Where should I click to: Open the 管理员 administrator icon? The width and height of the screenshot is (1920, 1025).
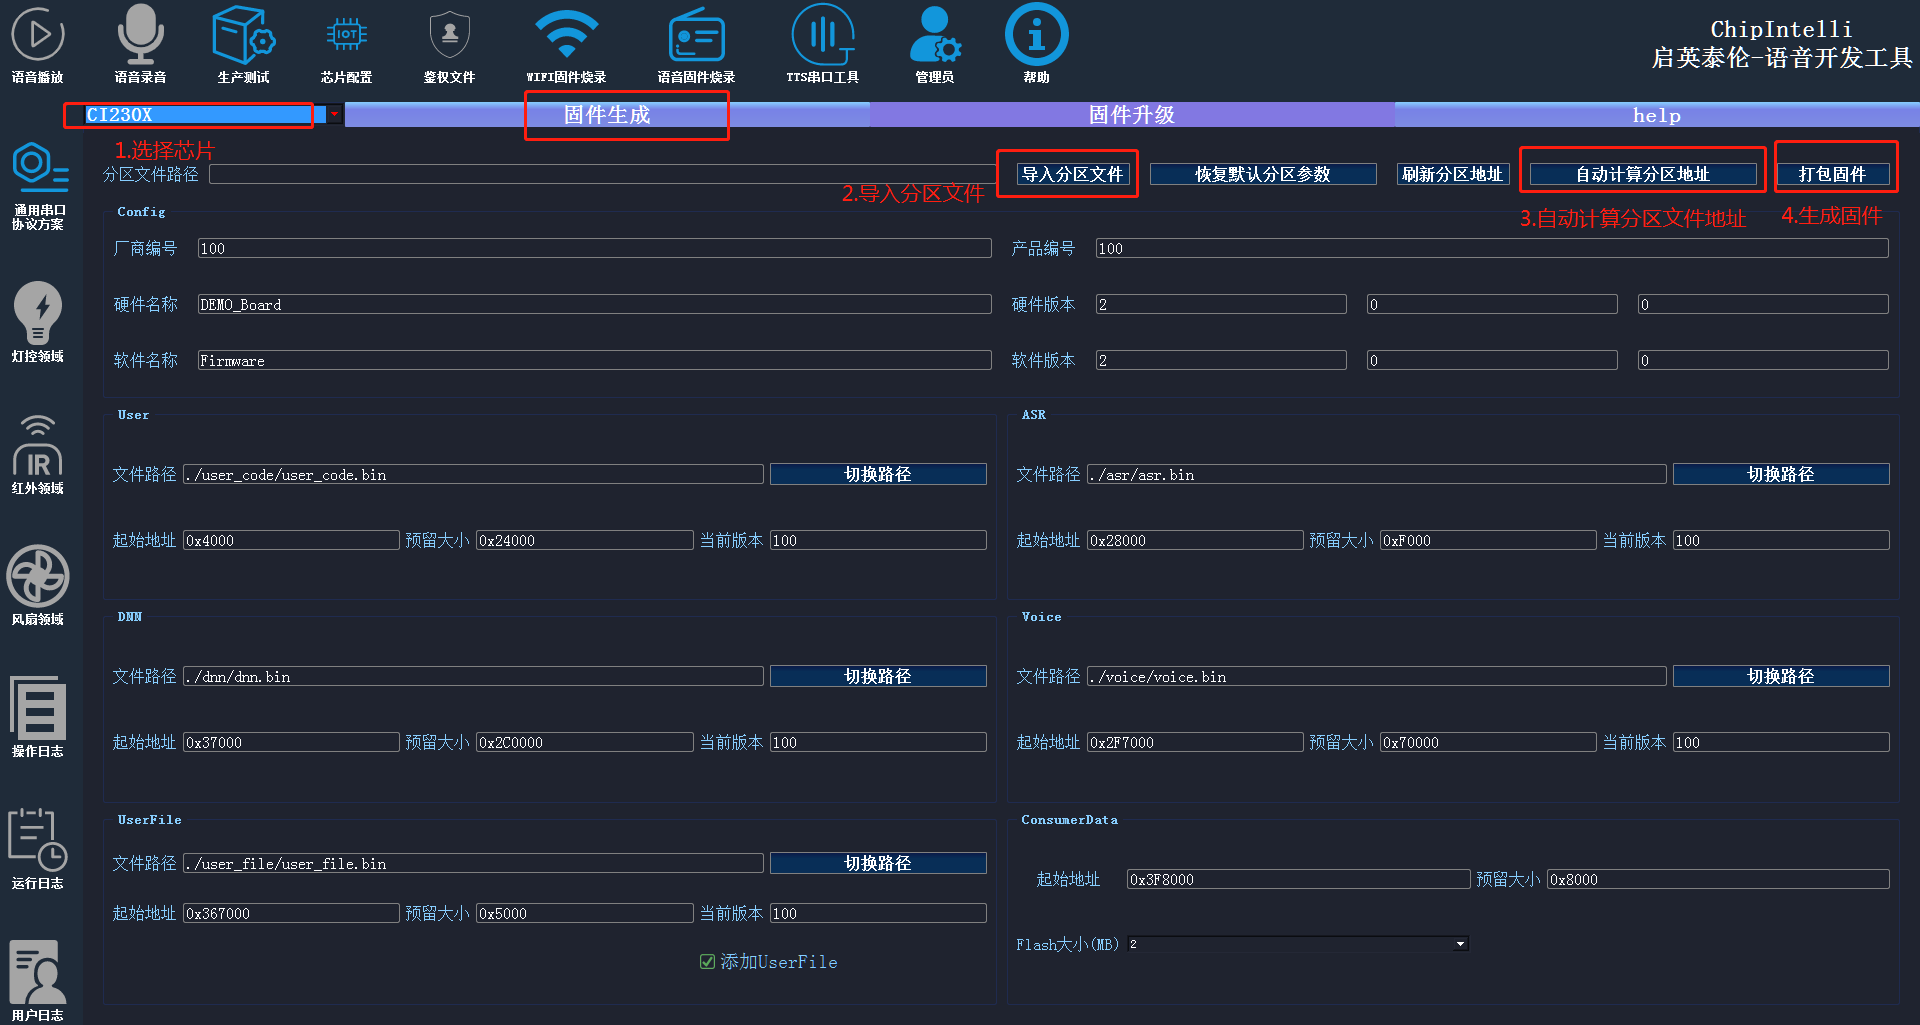pyautogui.click(x=935, y=45)
